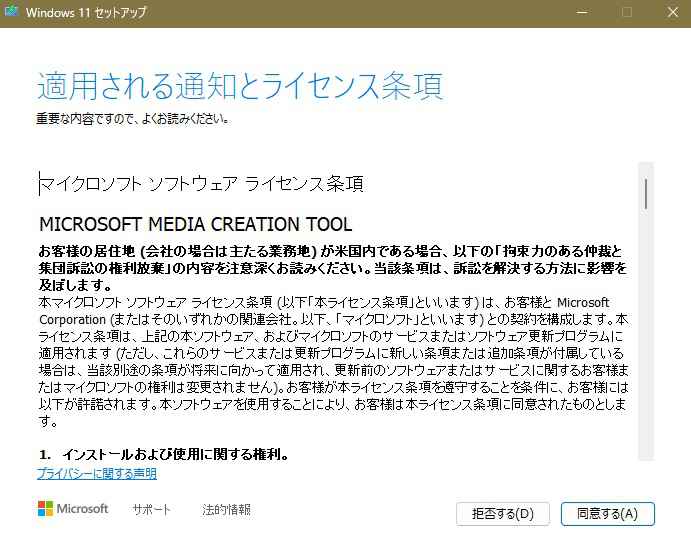Click the MICROSOFT MEDIA CREATION TOOL heading
Viewport: 691px width, 545px height.
click(x=195, y=223)
